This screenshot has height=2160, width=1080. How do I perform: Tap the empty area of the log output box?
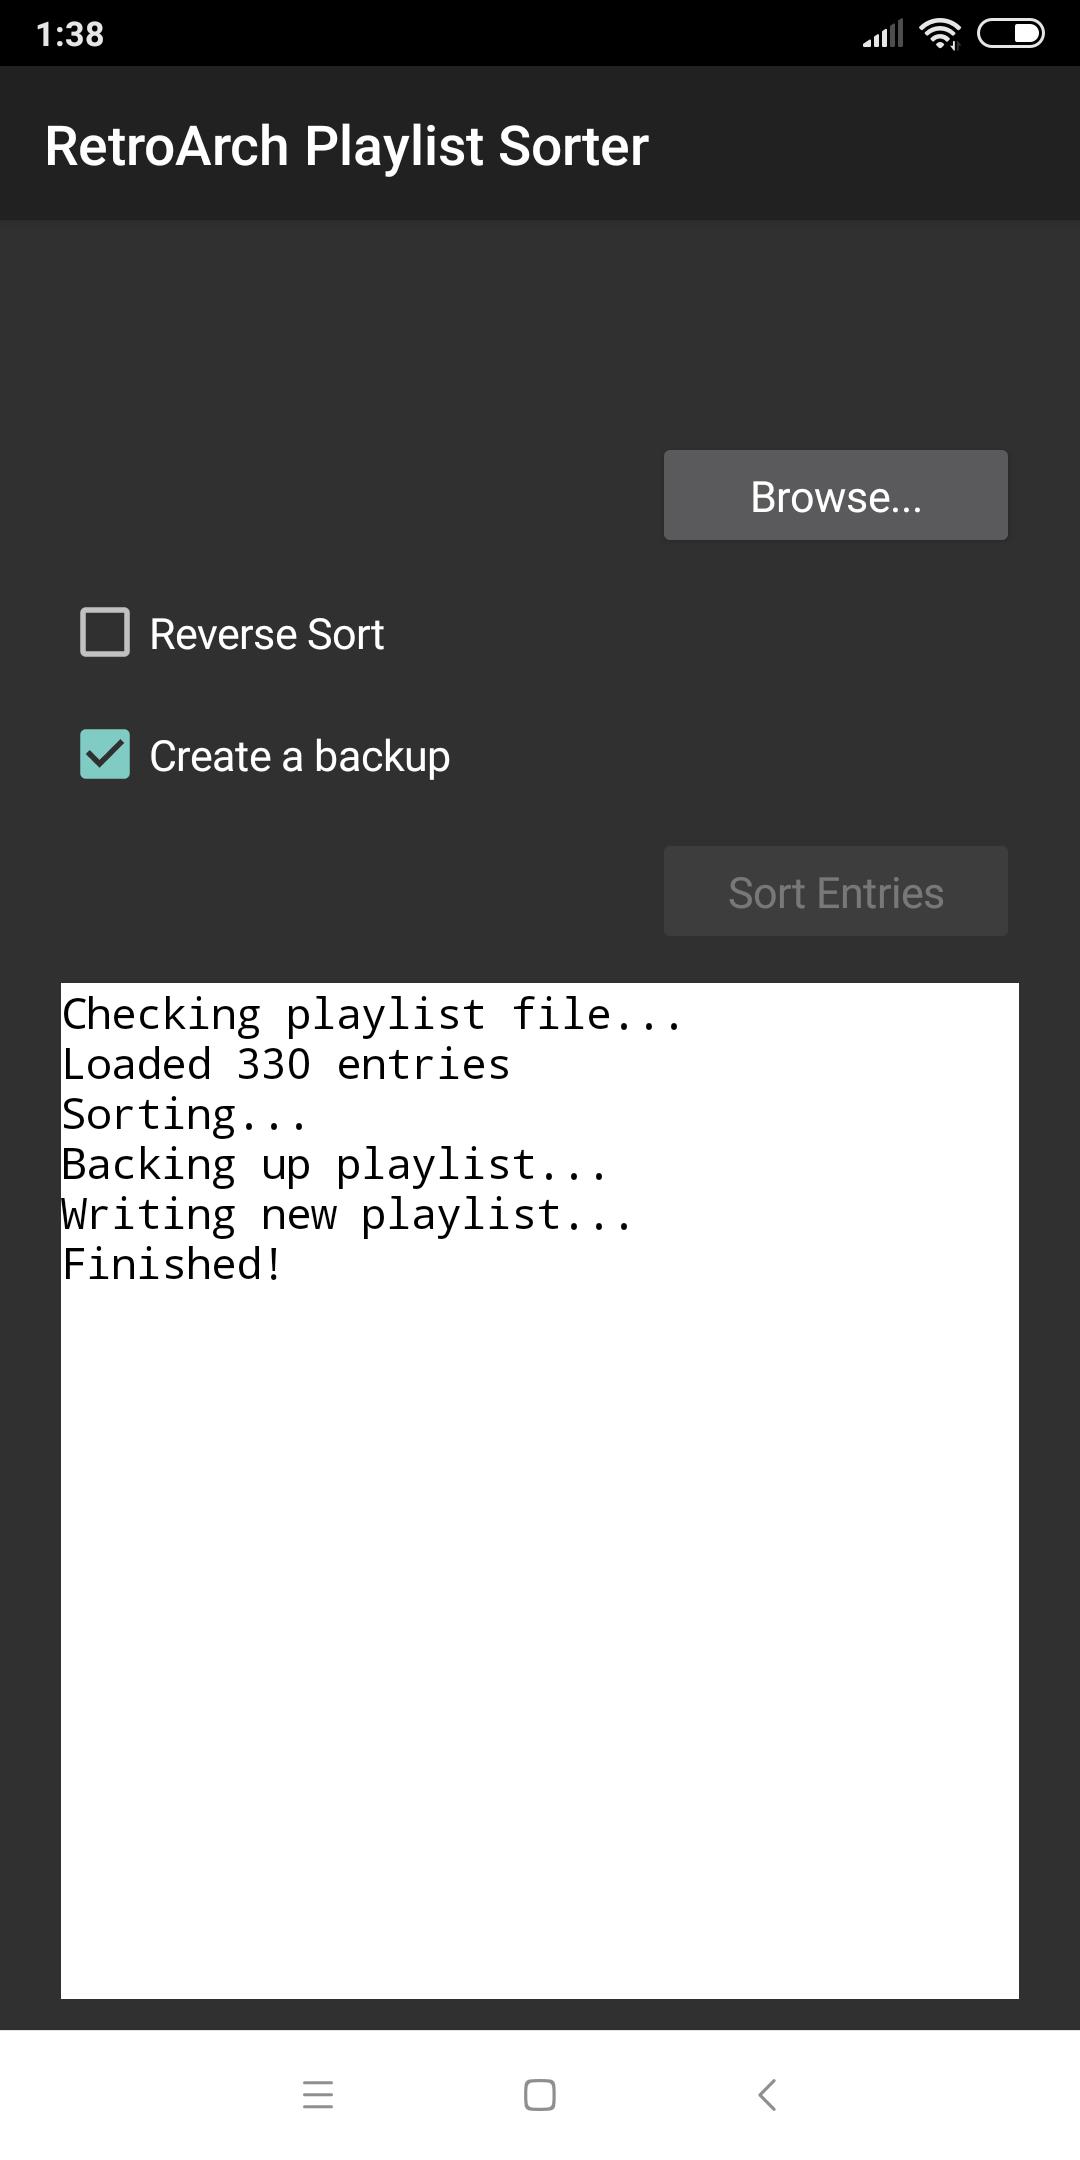(x=540, y=1640)
